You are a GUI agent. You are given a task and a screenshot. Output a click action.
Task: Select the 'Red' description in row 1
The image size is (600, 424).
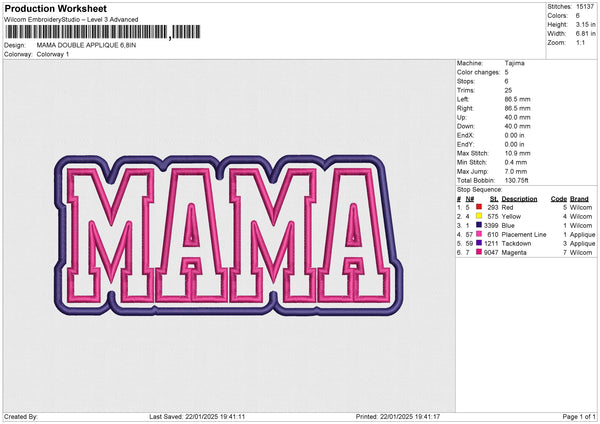(x=507, y=207)
